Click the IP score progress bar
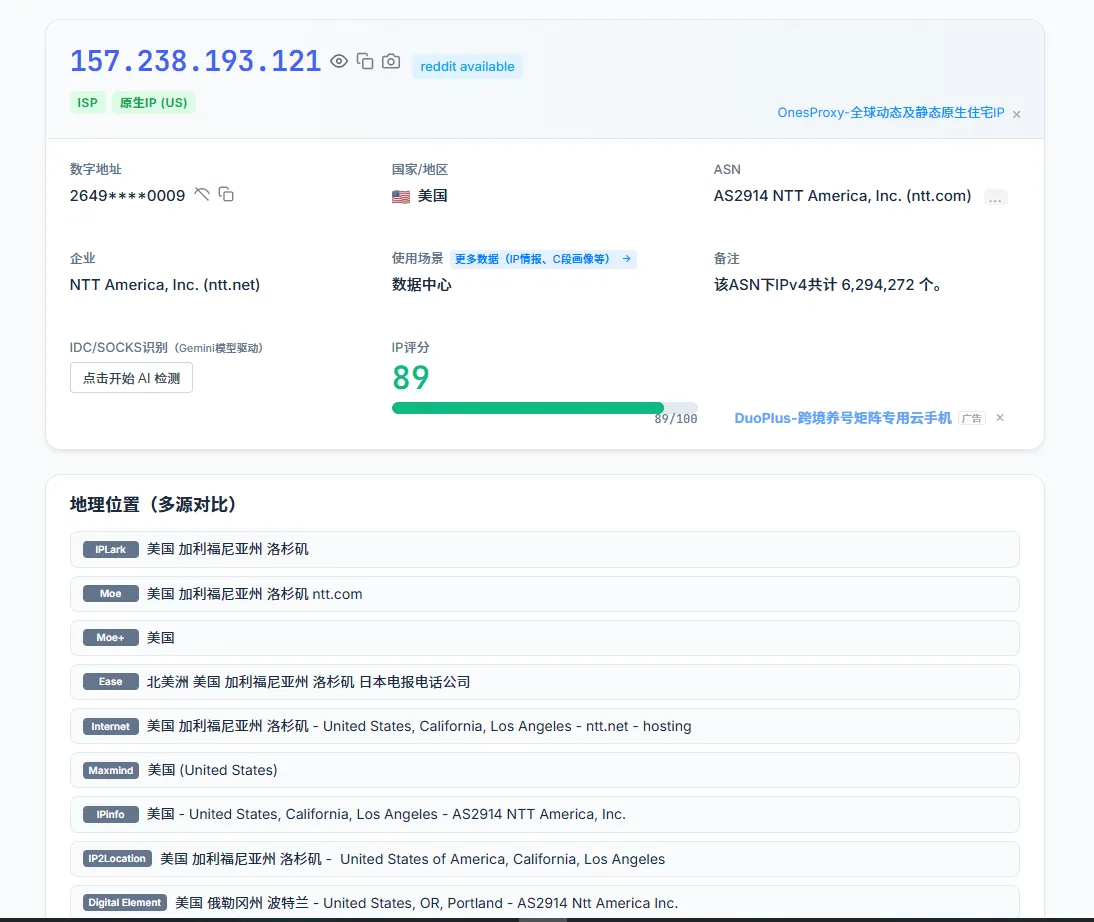The height and width of the screenshot is (922, 1094). [544, 408]
